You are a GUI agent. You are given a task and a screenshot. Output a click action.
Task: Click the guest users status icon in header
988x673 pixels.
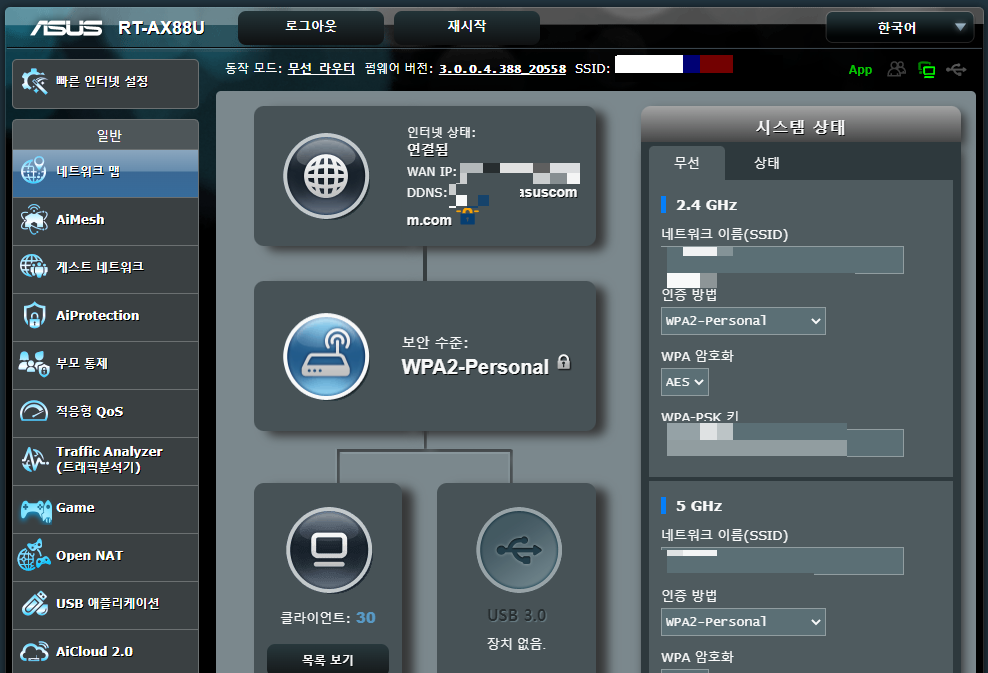897,69
